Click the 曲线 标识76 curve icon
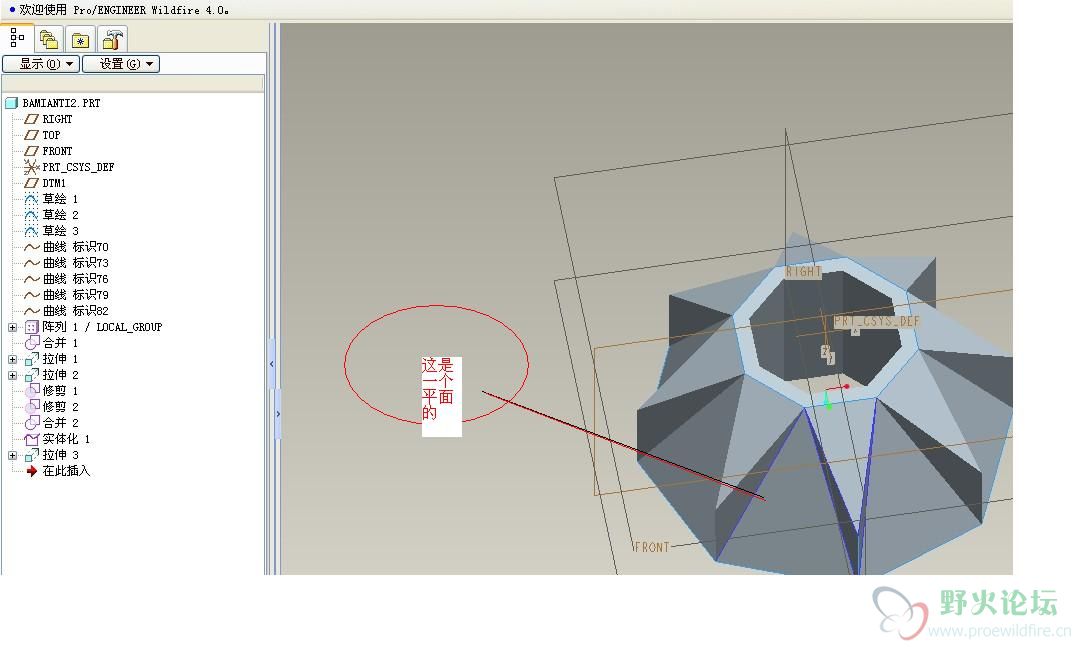Viewport: 1081px width, 649px height. tap(32, 279)
